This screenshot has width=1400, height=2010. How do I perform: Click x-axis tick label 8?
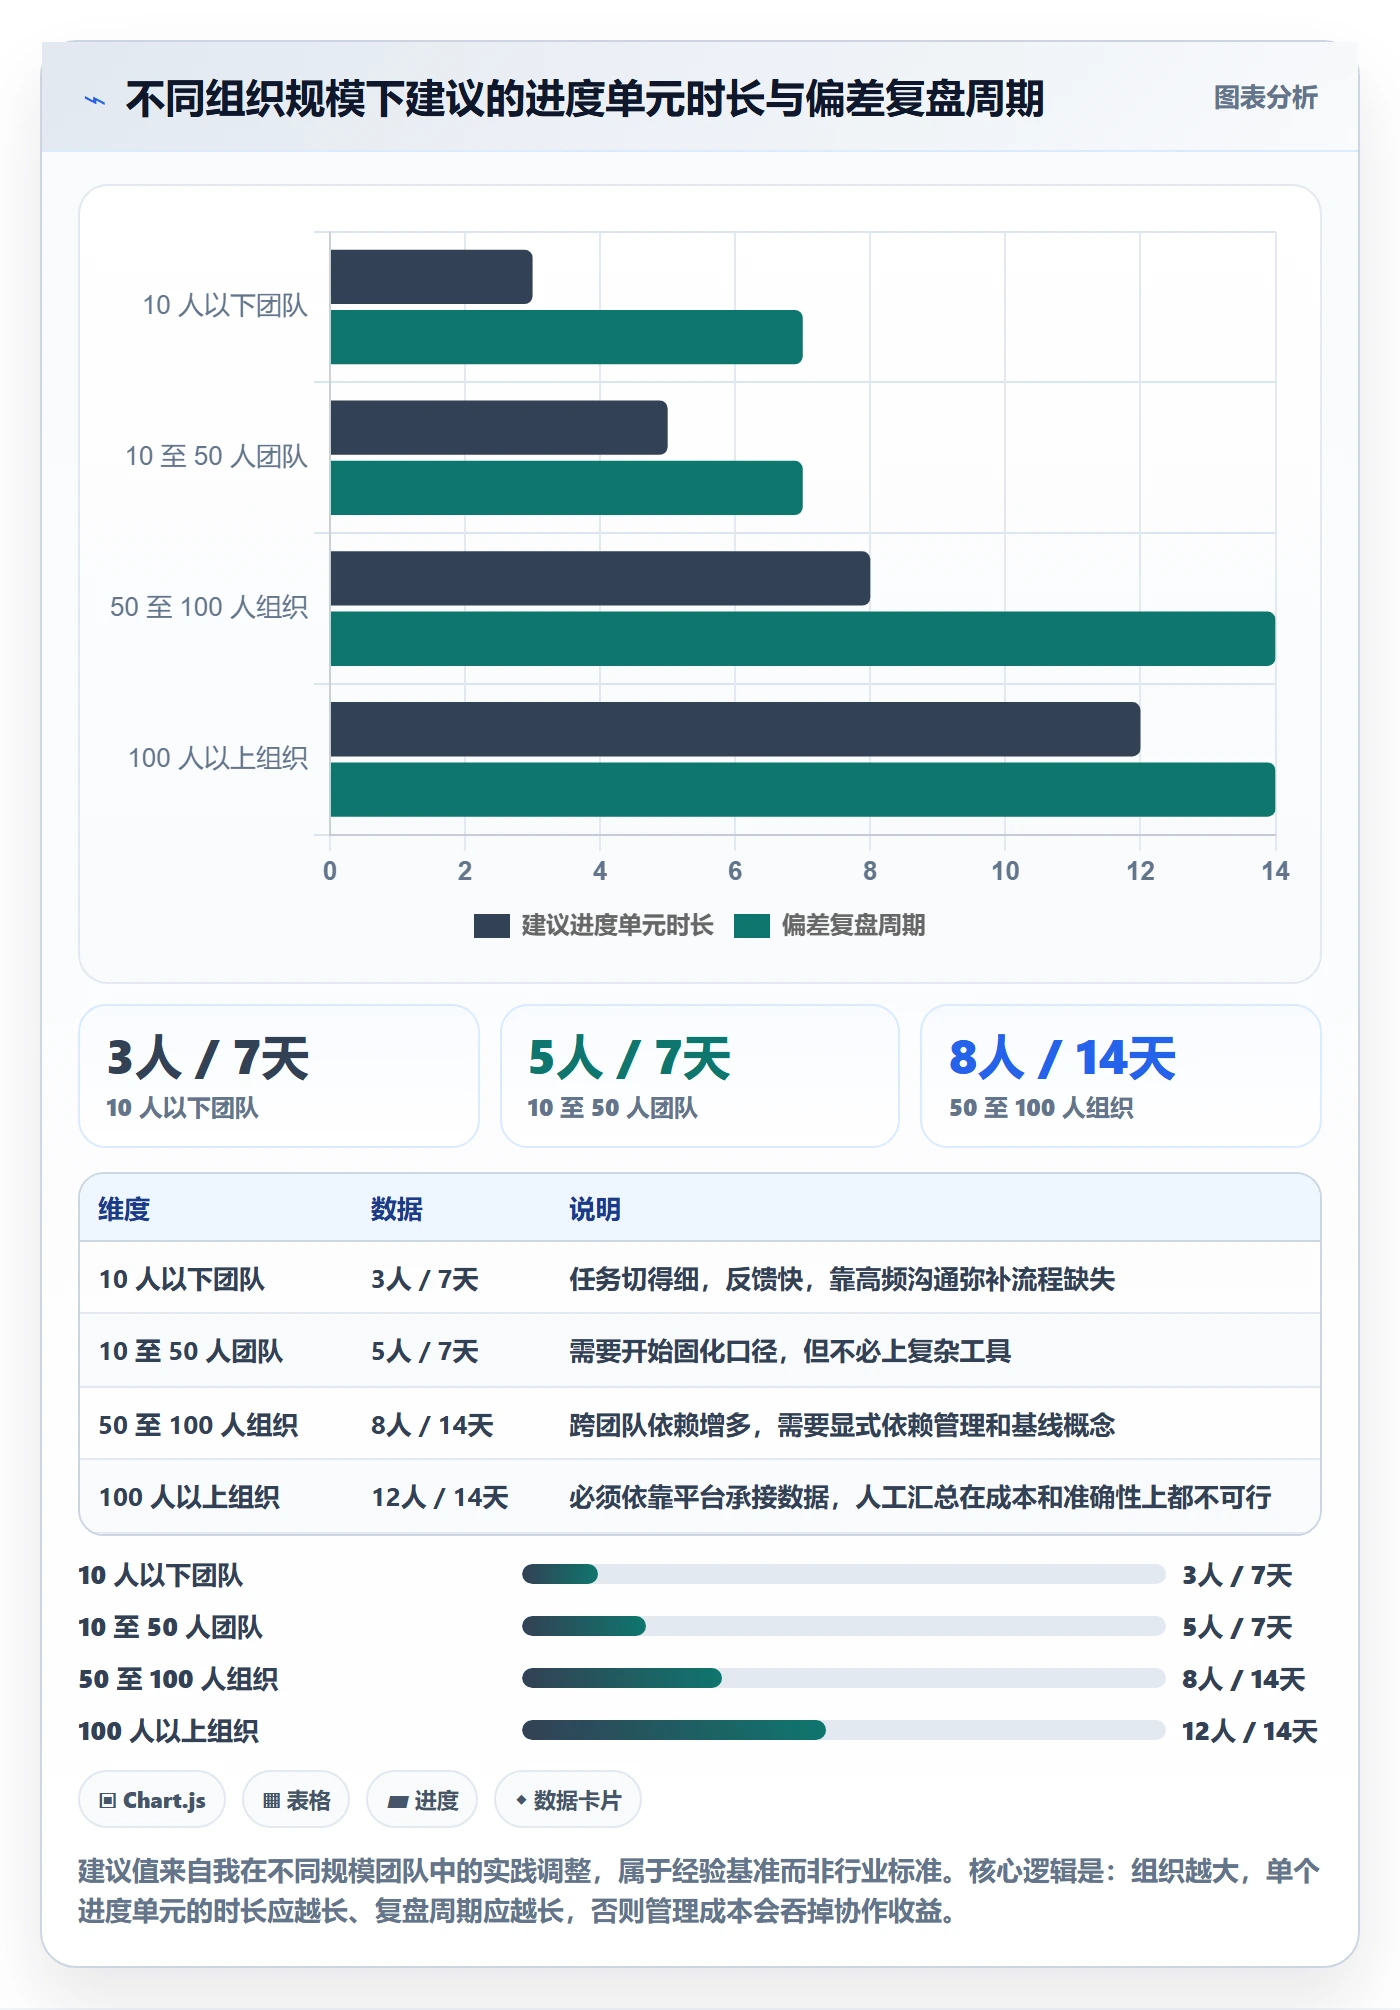coord(870,871)
